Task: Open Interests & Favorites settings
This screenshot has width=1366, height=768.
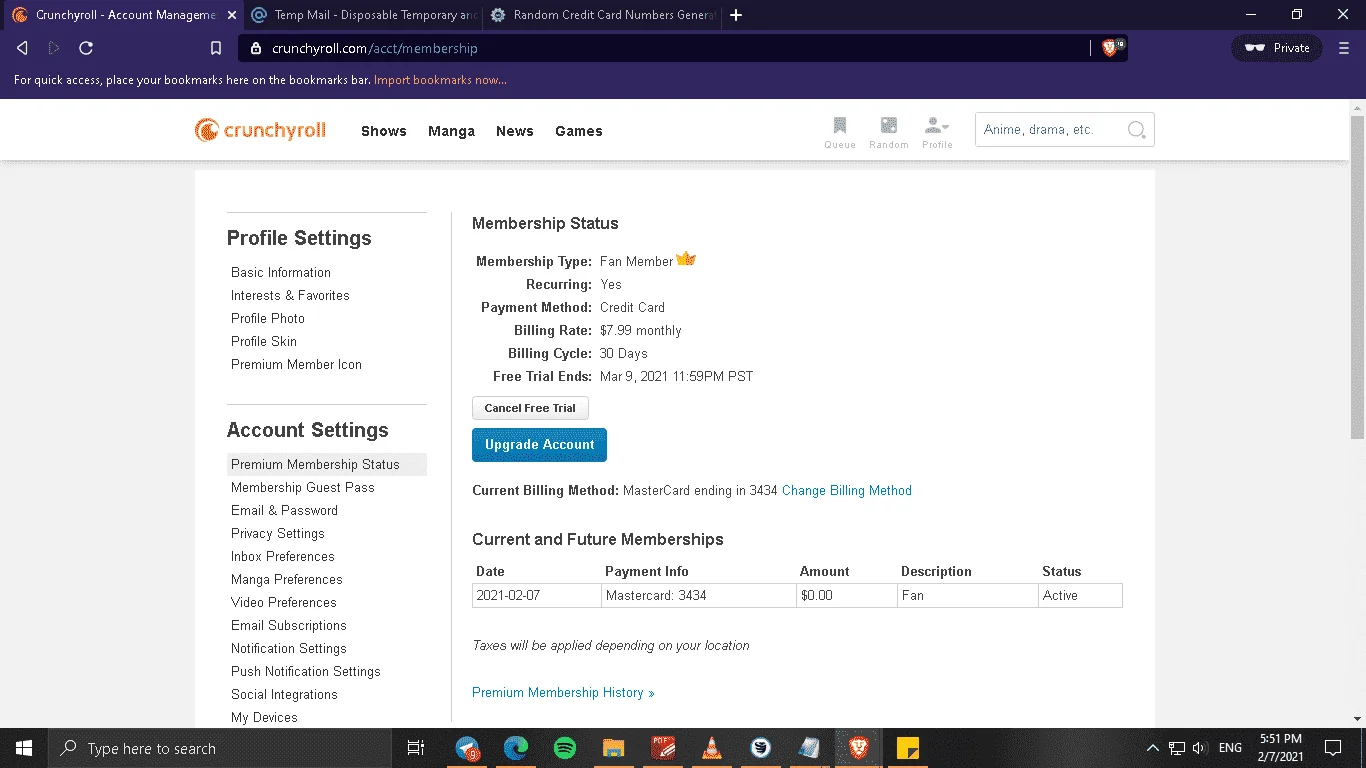Action: point(290,295)
